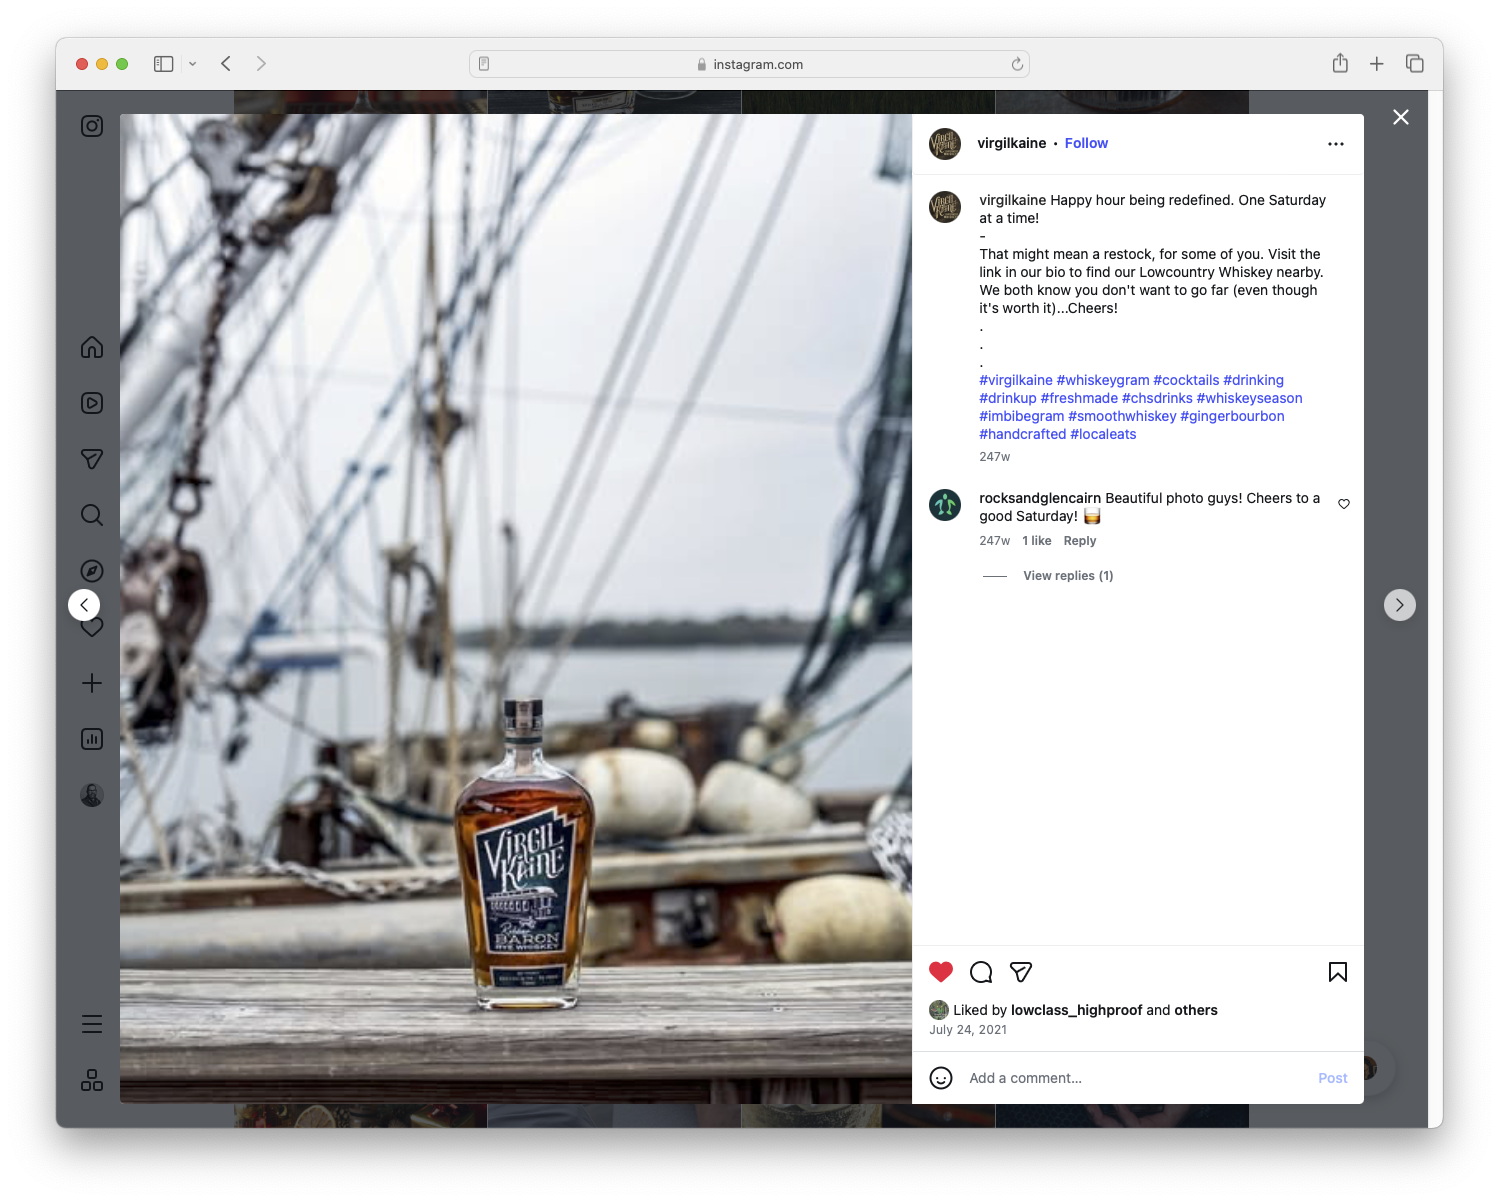The width and height of the screenshot is (1499, 1202).
Task: Reload the page in Safari
Action: [1017, 64]
